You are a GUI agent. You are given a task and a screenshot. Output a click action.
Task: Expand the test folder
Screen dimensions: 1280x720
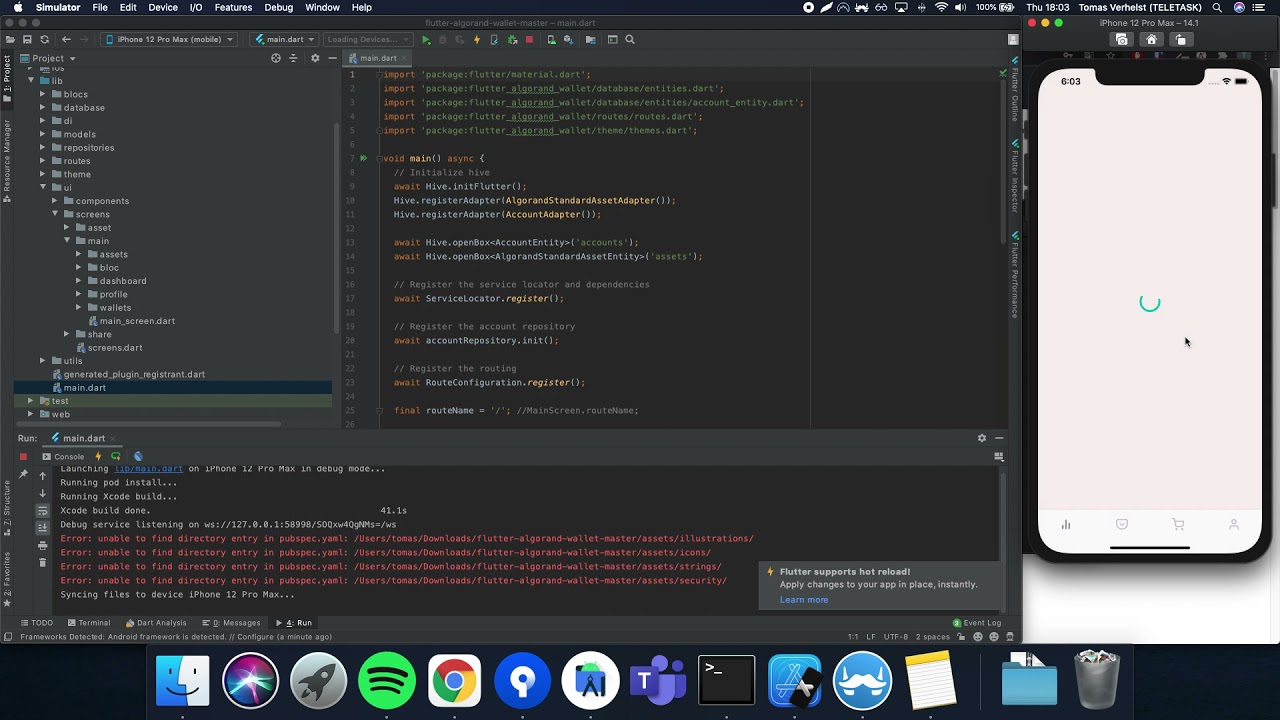[31, 401]
